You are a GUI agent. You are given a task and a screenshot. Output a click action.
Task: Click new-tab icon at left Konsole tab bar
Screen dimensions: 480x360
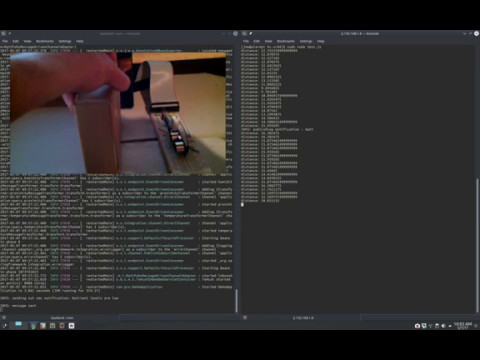[3, 318]
